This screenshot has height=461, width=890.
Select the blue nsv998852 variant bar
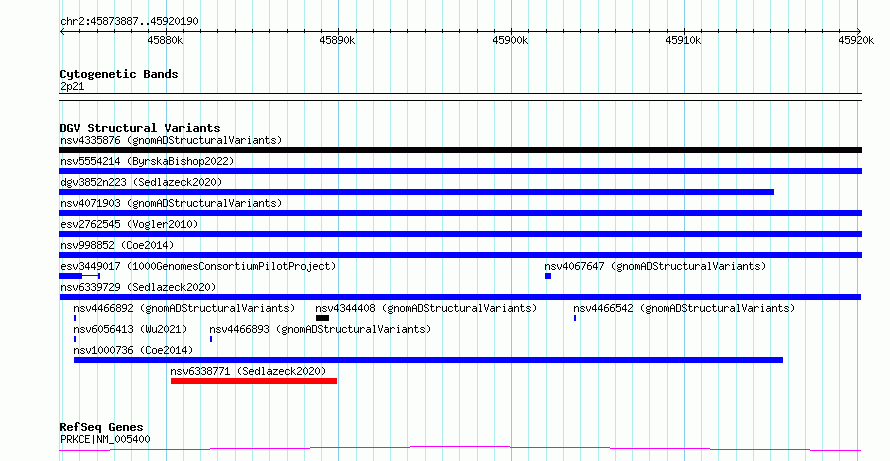(x=460, y=255)
